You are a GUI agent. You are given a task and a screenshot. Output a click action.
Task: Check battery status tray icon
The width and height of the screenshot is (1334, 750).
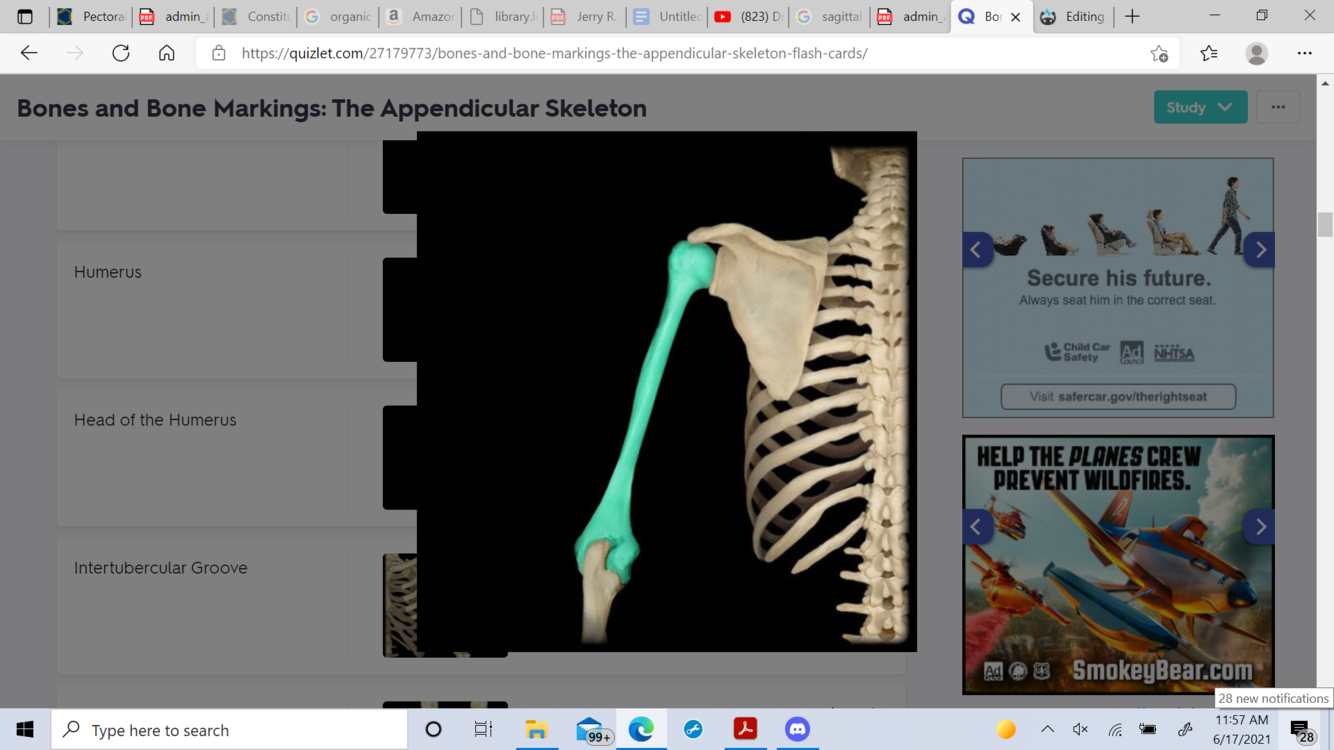(1148, 730)
